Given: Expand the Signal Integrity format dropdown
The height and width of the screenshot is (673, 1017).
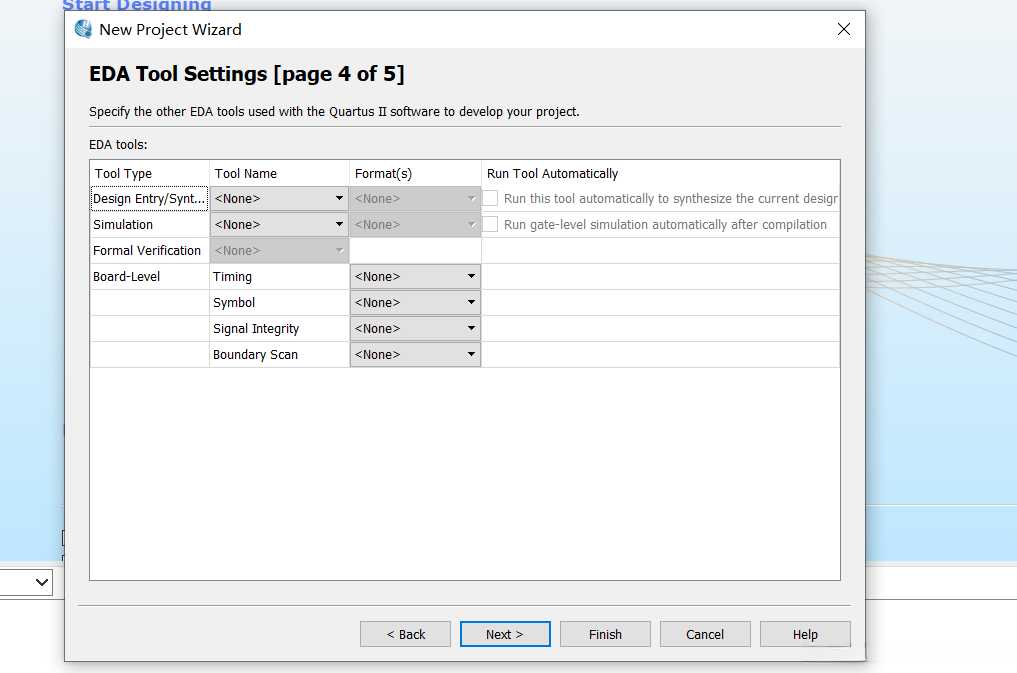Looking at the screenshot, I should (x=415, y=329).
